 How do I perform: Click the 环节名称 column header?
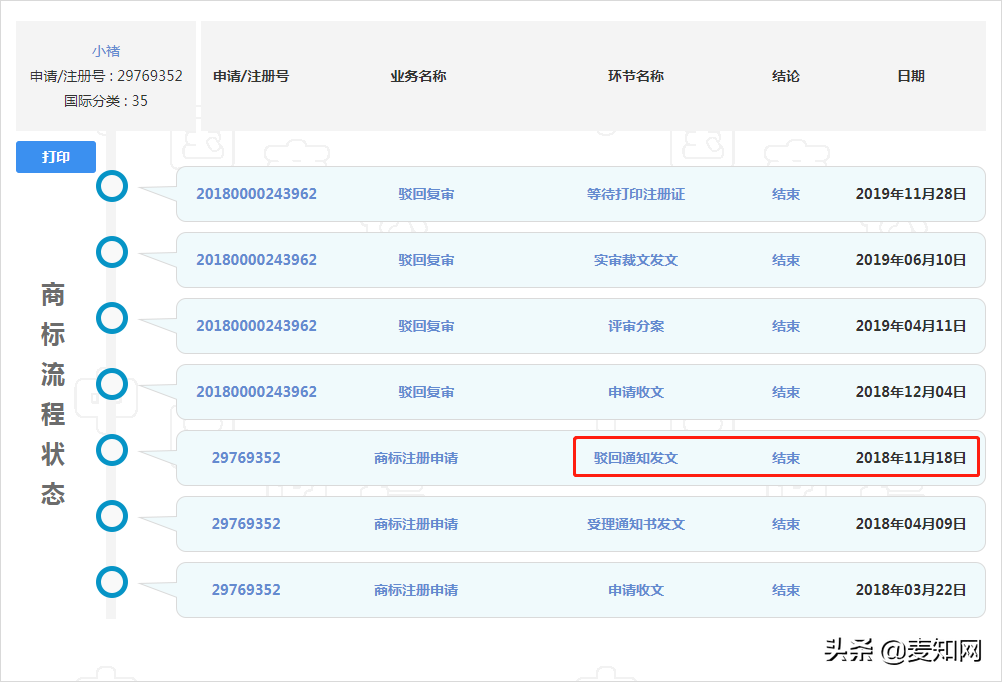coord(635,76)
